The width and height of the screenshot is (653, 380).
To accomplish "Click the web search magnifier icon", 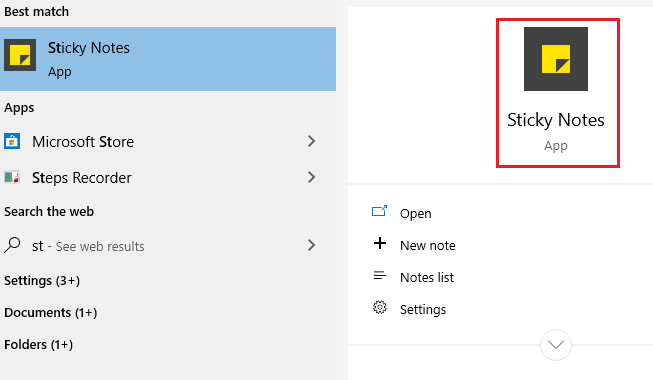I will click(12, 245).
